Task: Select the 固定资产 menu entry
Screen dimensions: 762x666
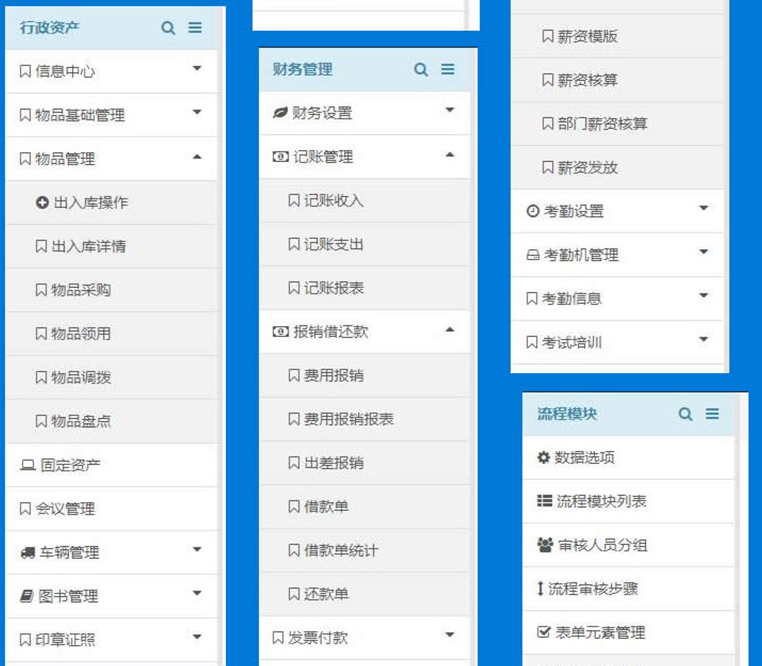Action: point(69,465)
